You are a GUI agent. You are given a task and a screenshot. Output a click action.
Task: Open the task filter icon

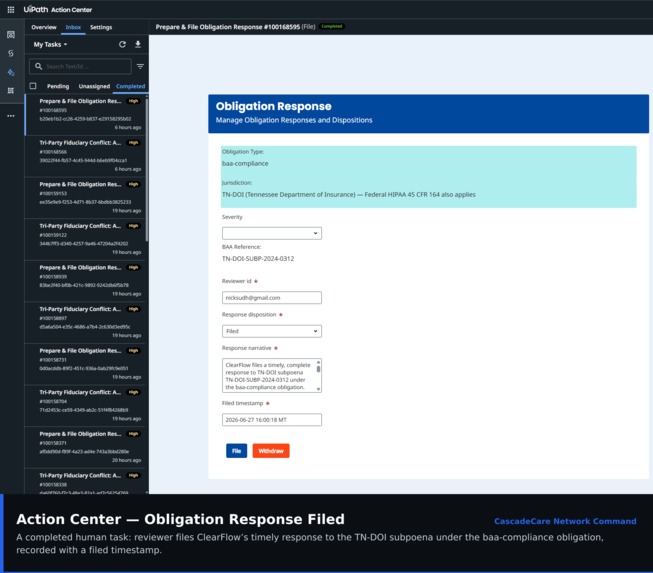(x=140, y=67)
